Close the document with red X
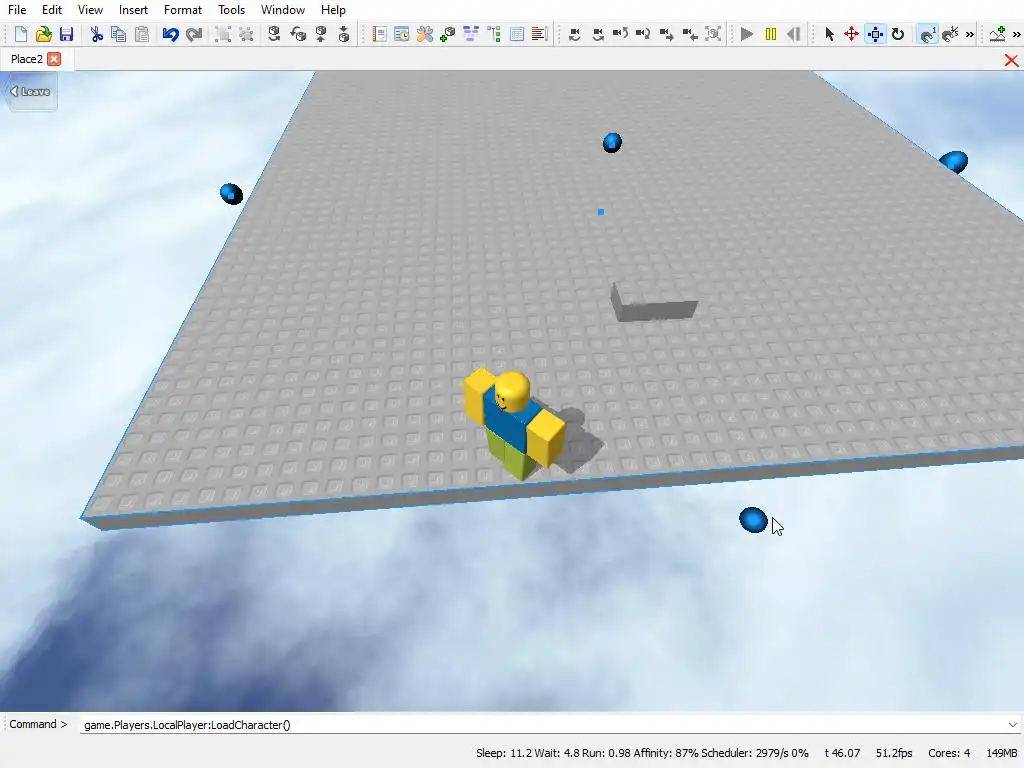Viewport: 1024px width, 768px height. point(1012,60)
